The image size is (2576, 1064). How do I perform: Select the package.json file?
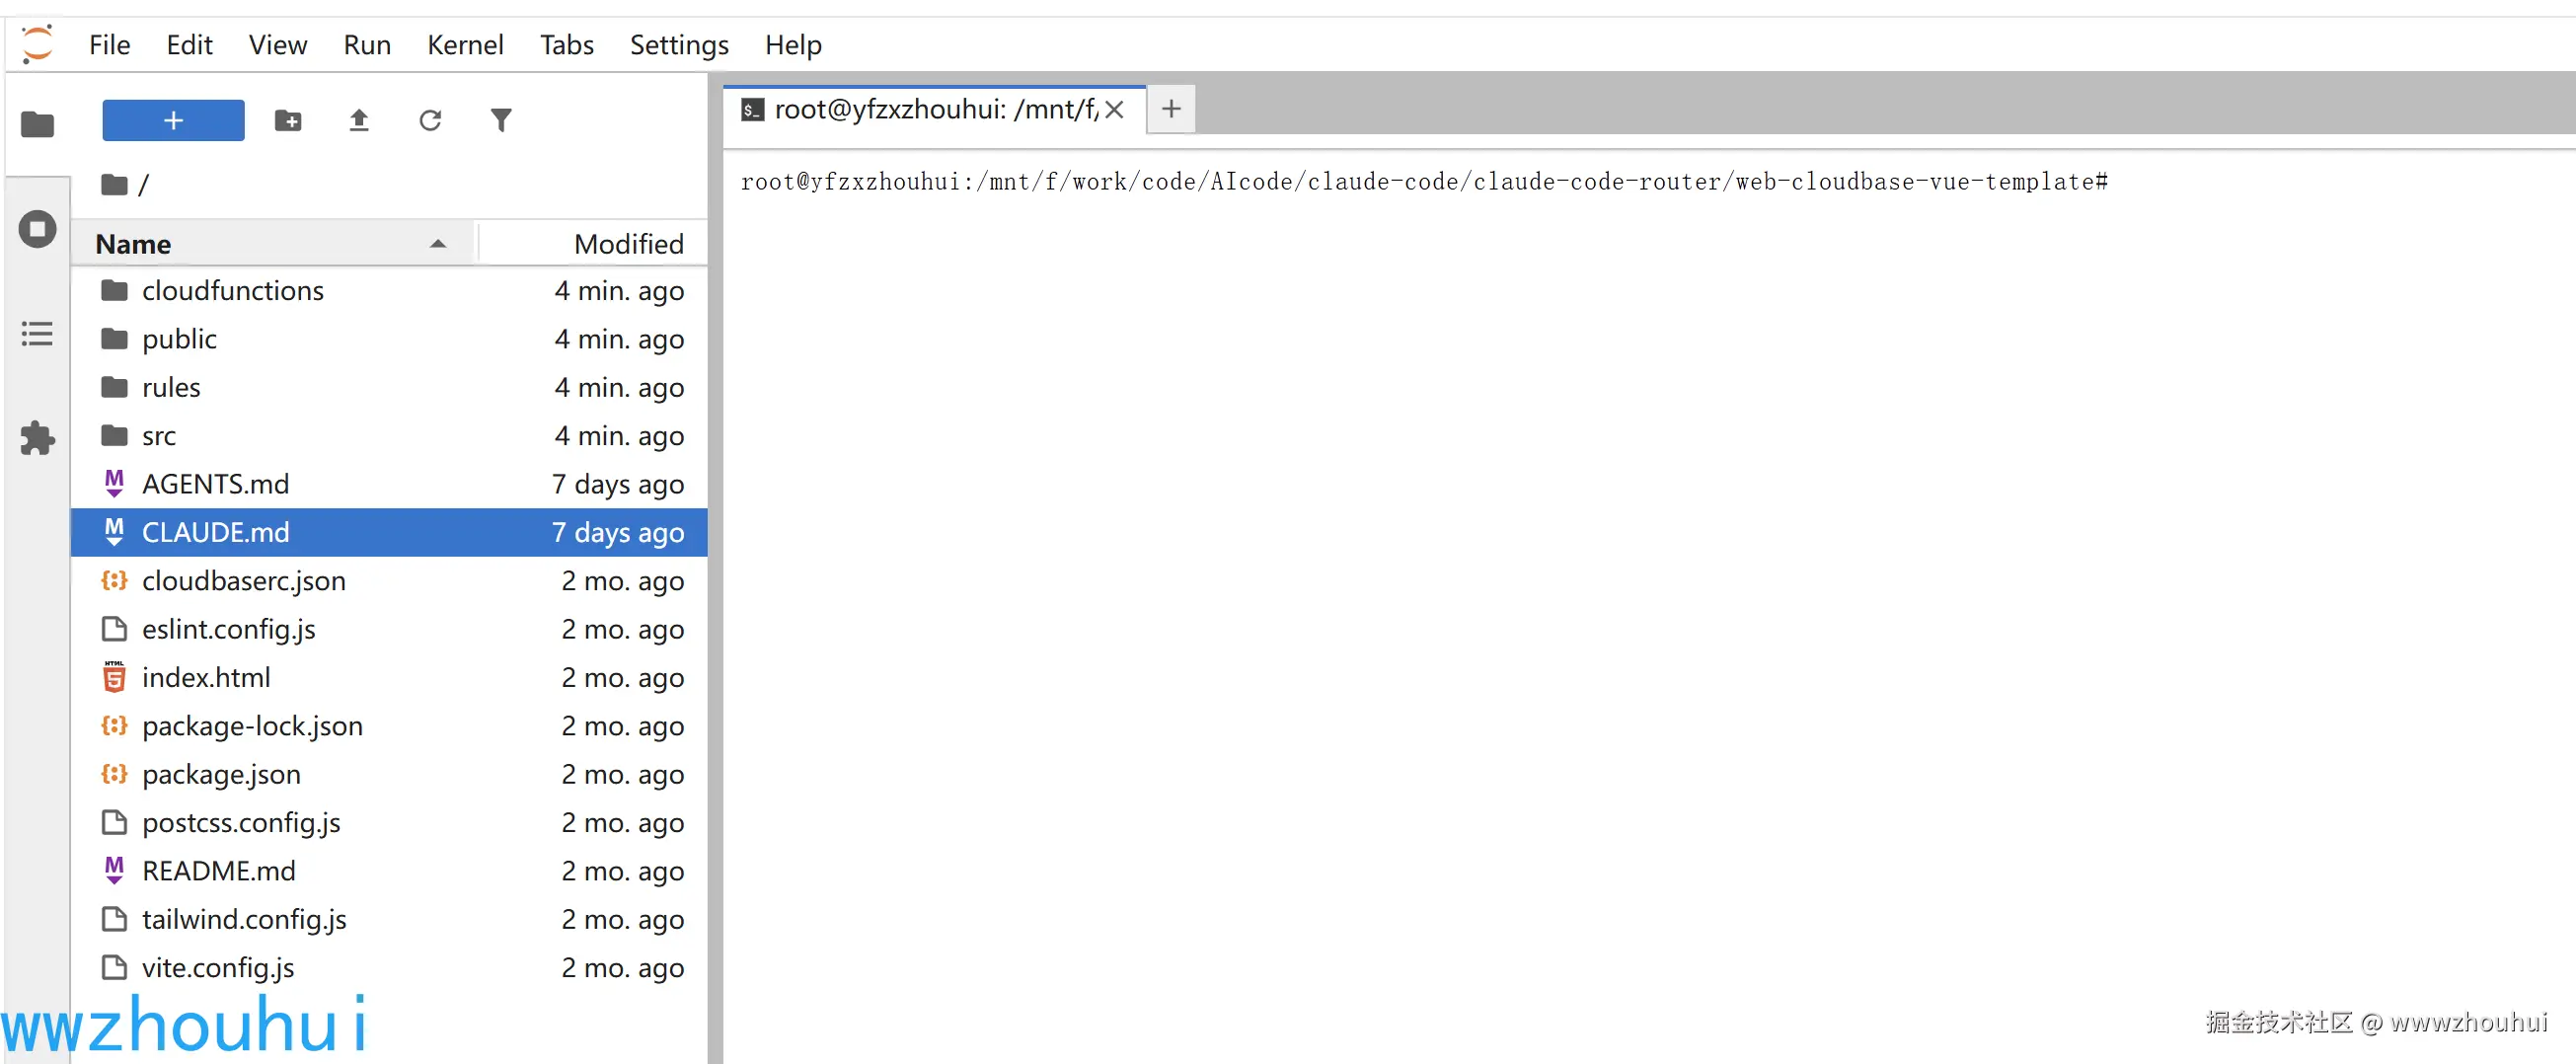pos(389,774)
